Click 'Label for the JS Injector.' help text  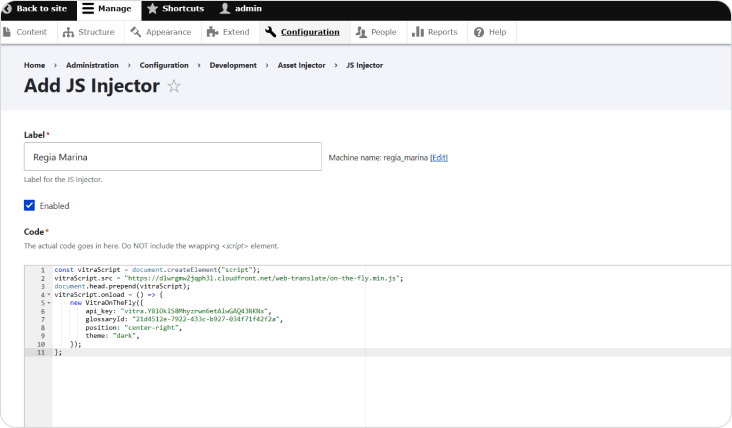pos(63,180)
